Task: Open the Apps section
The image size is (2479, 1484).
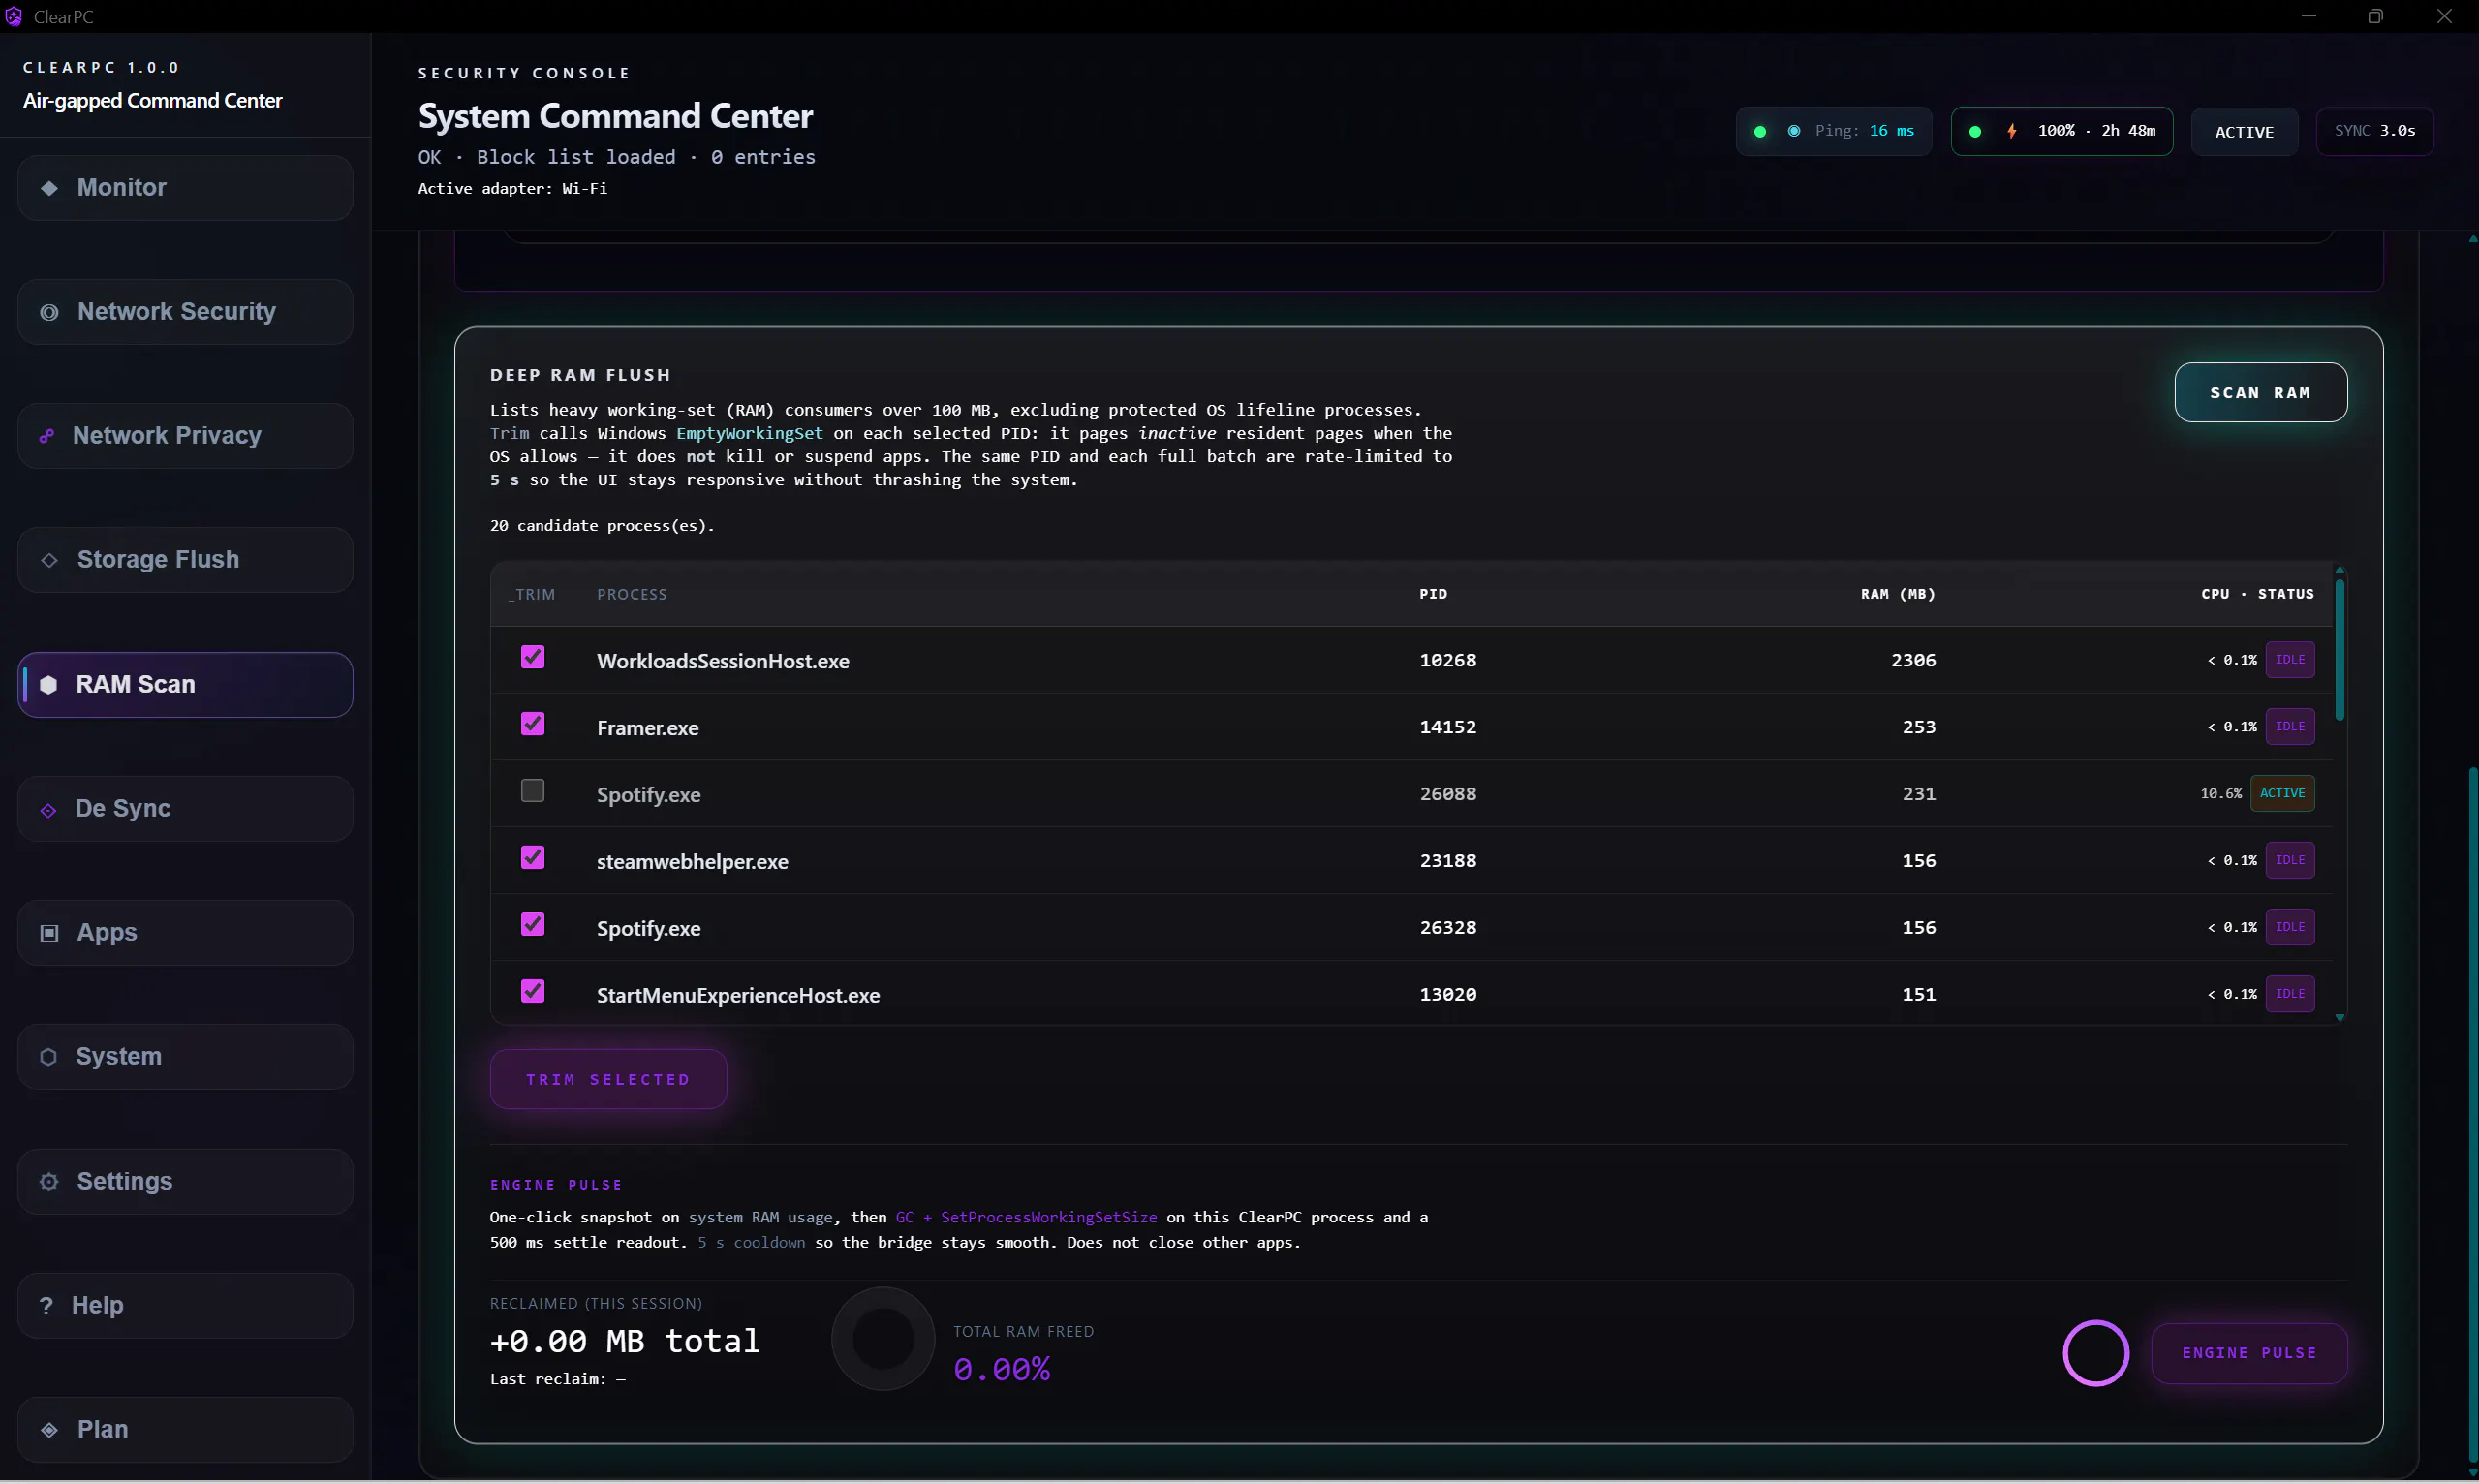Action: pyautogui.click(x=185, y=933)
